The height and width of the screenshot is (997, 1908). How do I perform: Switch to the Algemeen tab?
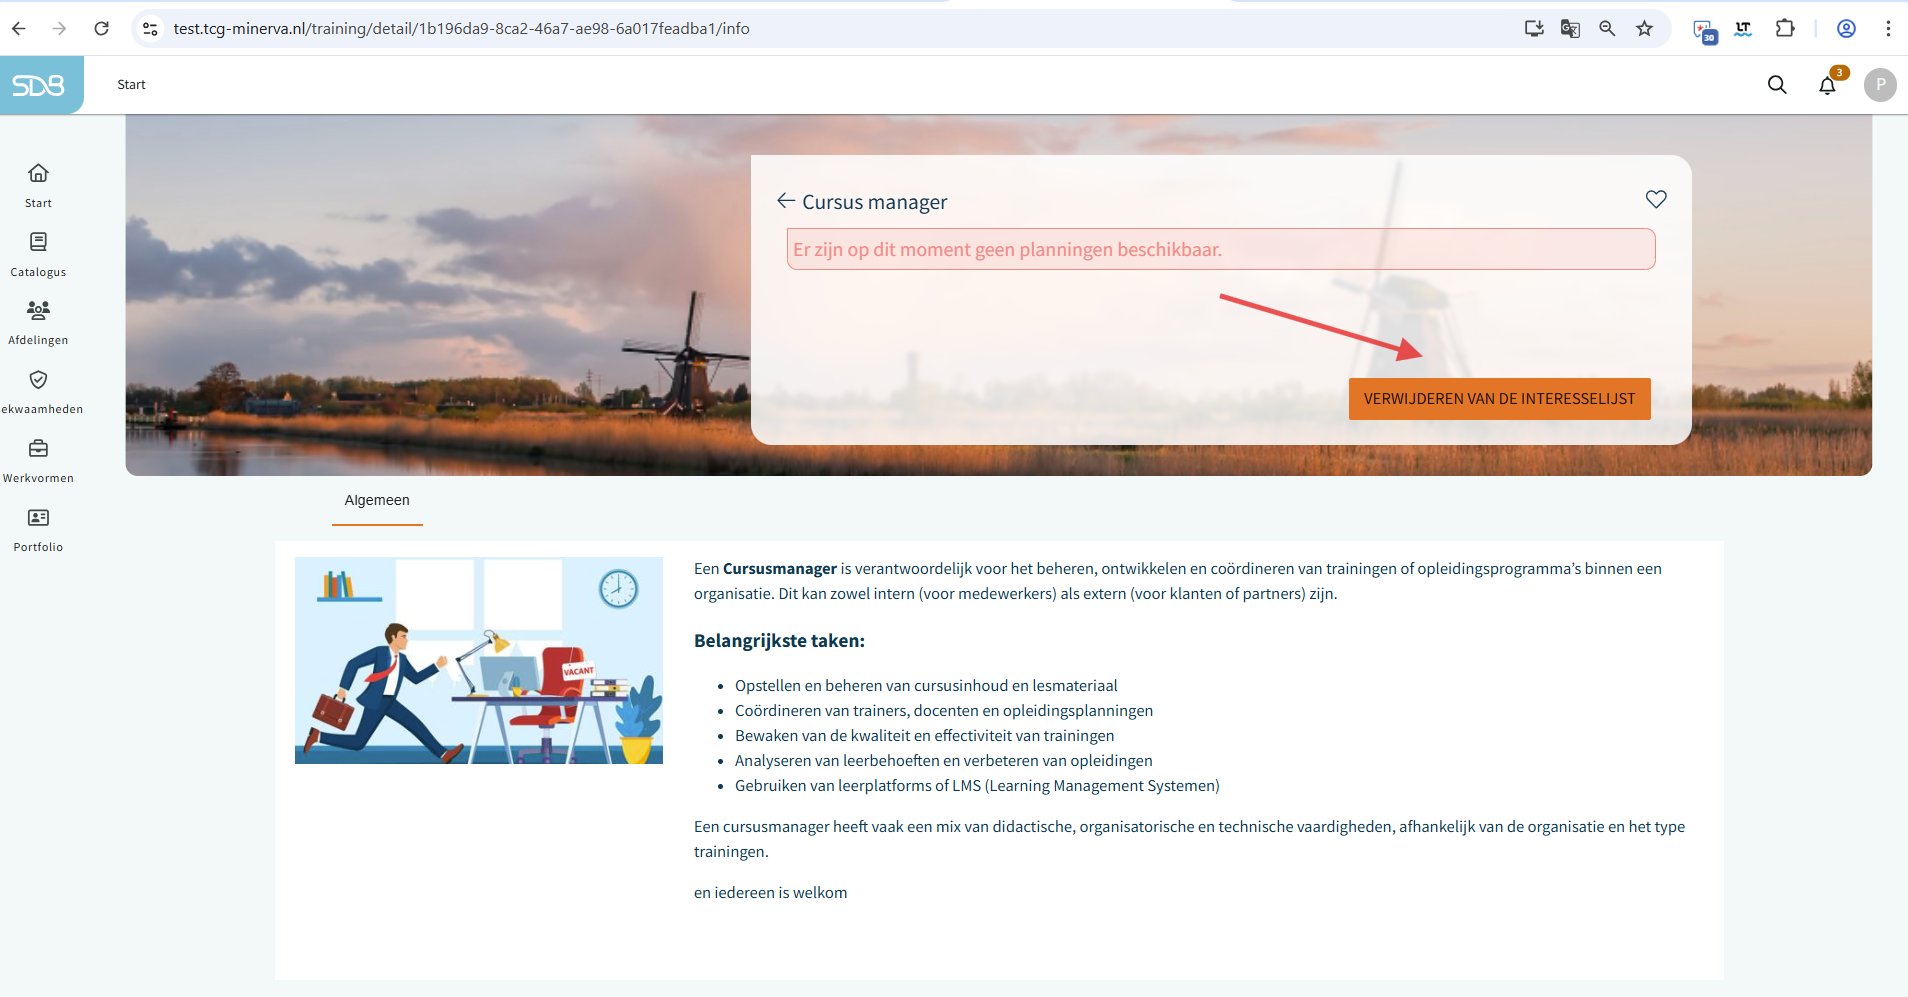(377, 500)
